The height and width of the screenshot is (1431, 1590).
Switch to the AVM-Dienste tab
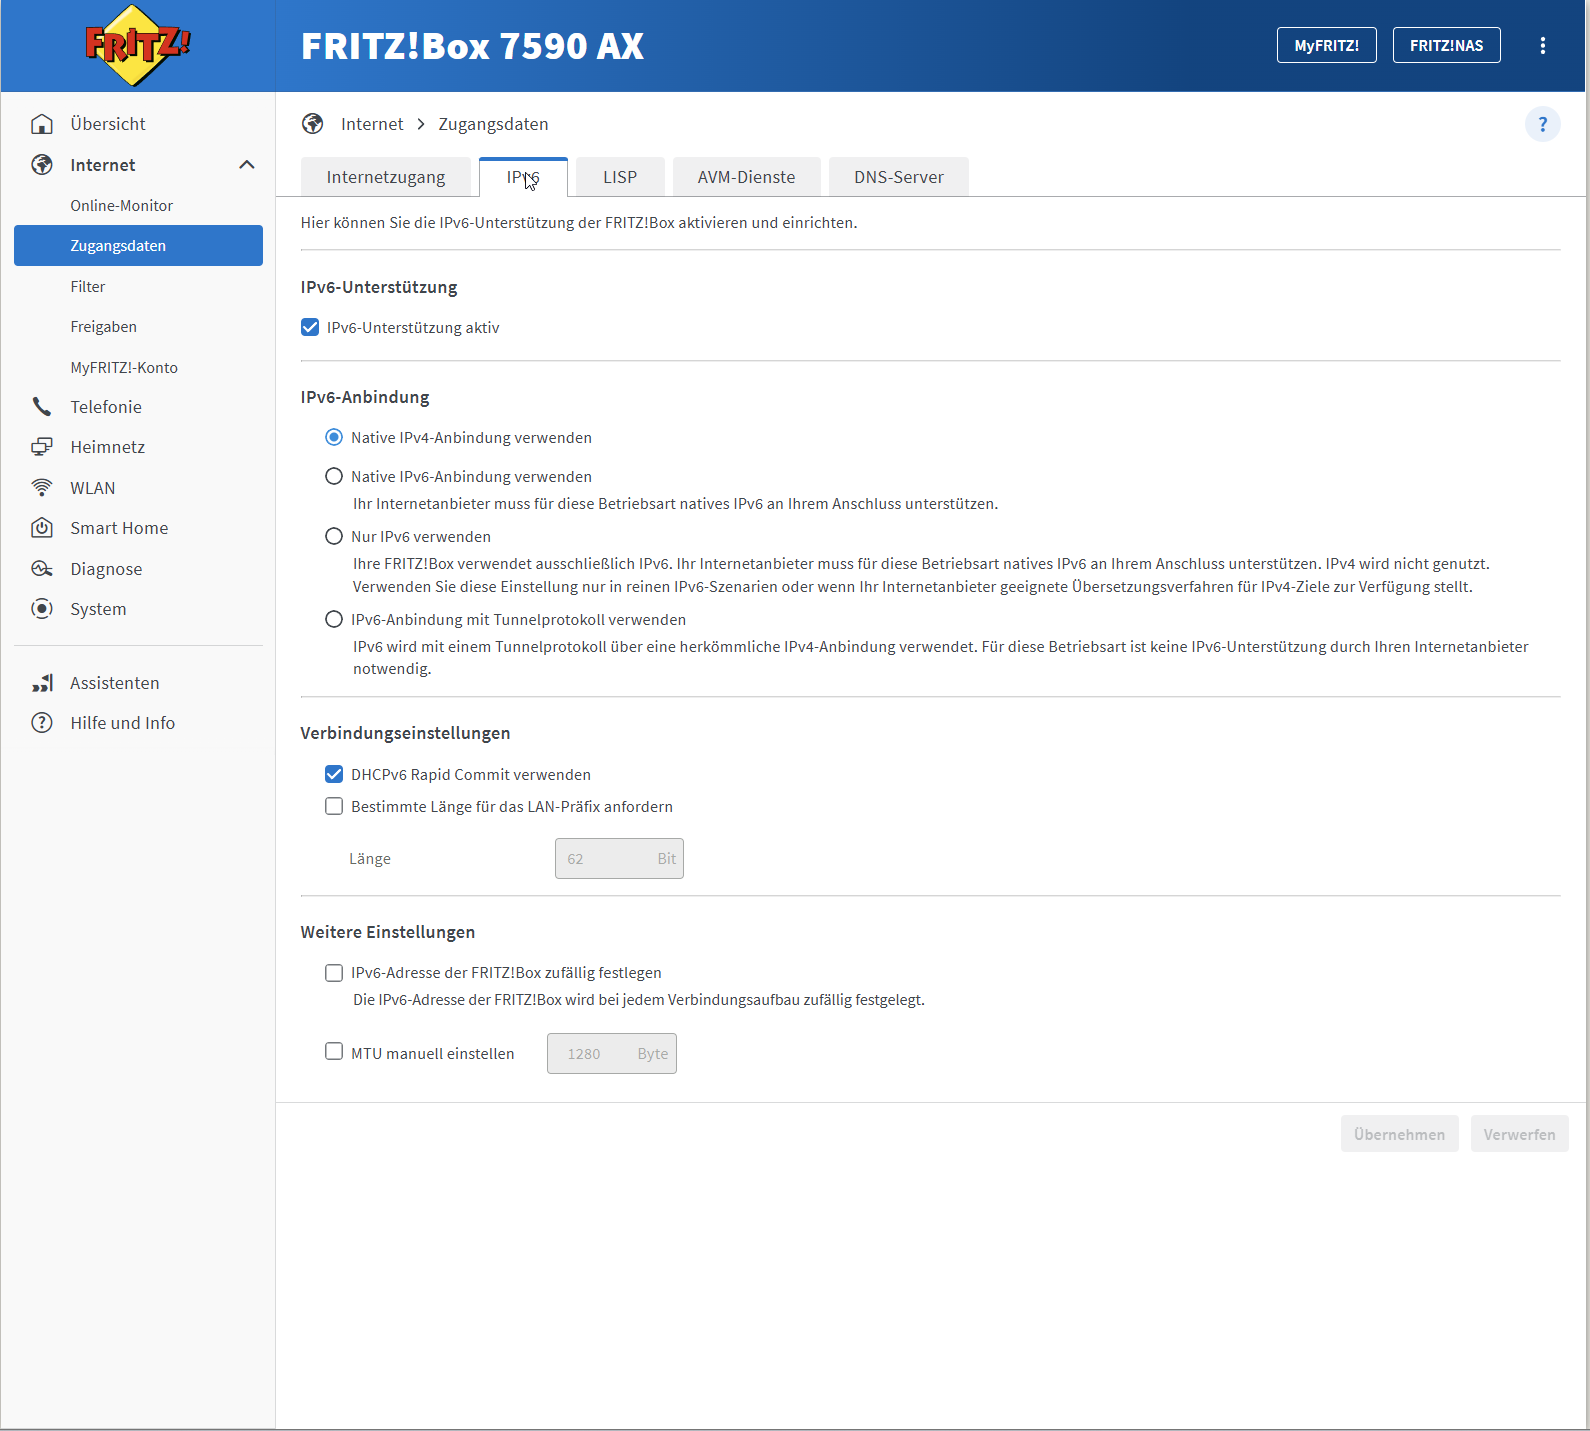point(747,177)
